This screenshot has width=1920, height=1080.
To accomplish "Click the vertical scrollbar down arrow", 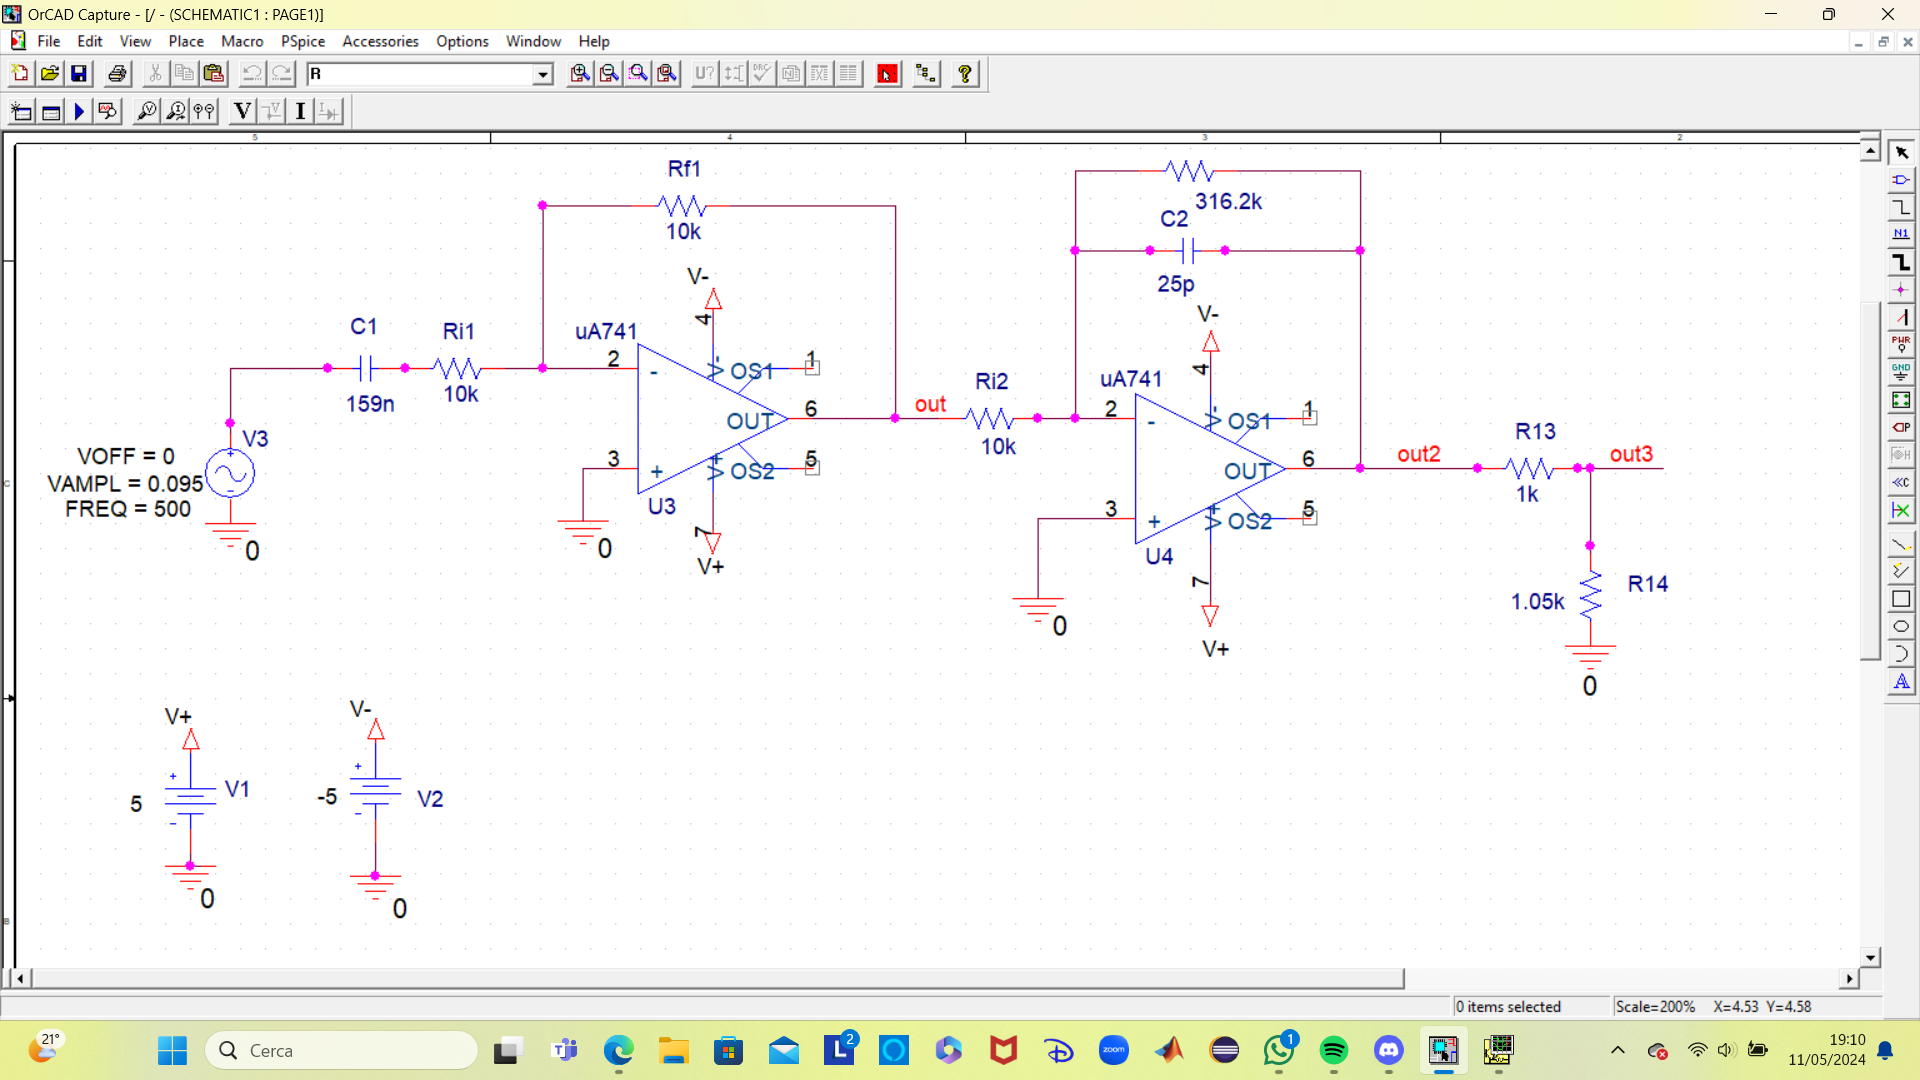I will pos(1870,957).
